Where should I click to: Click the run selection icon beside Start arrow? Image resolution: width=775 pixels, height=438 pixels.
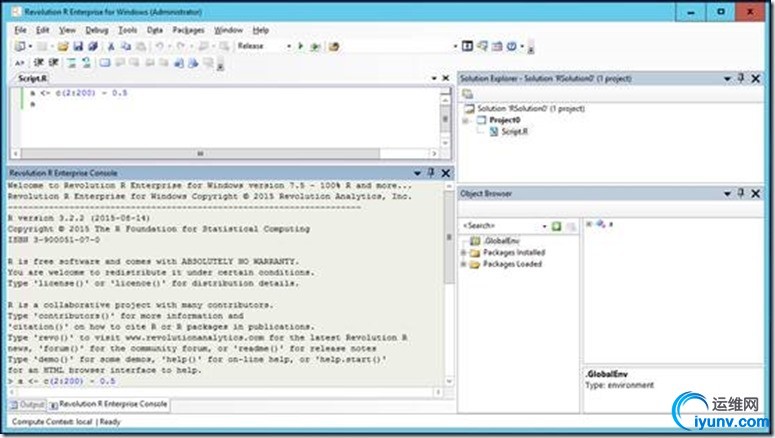pyautogui.click(x=315, y=46)
